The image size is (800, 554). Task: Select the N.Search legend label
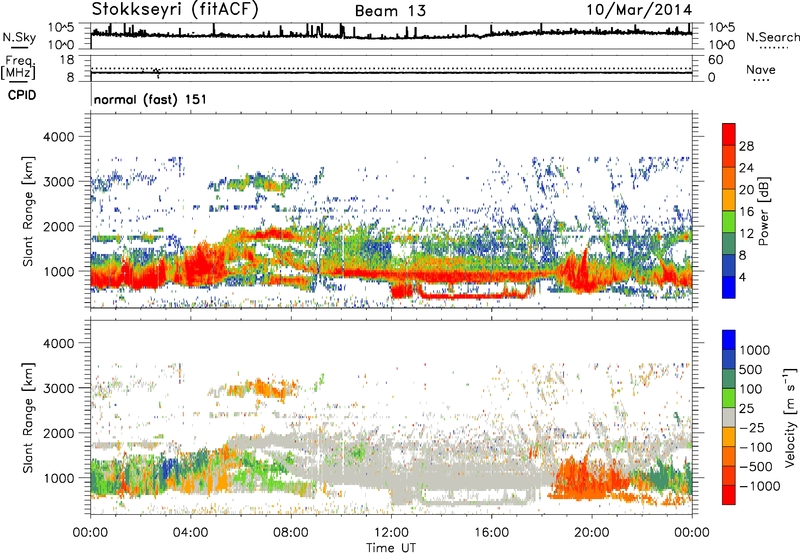click(772, 37)
